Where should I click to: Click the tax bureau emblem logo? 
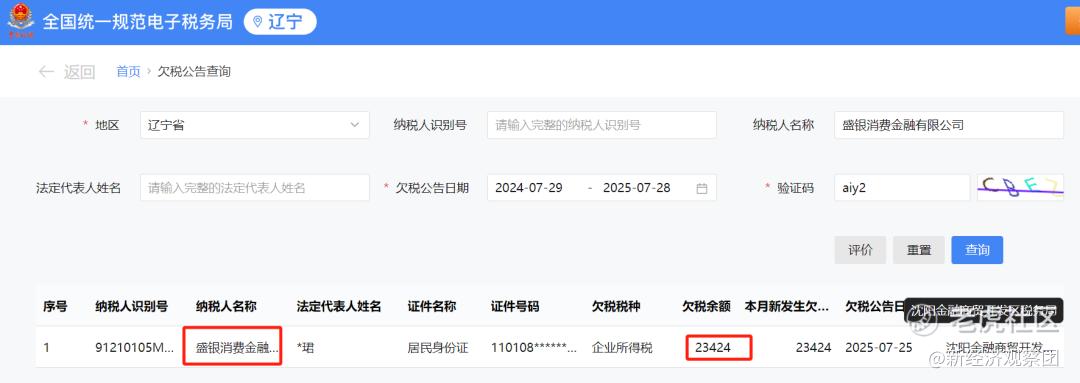tap(20, 21)
